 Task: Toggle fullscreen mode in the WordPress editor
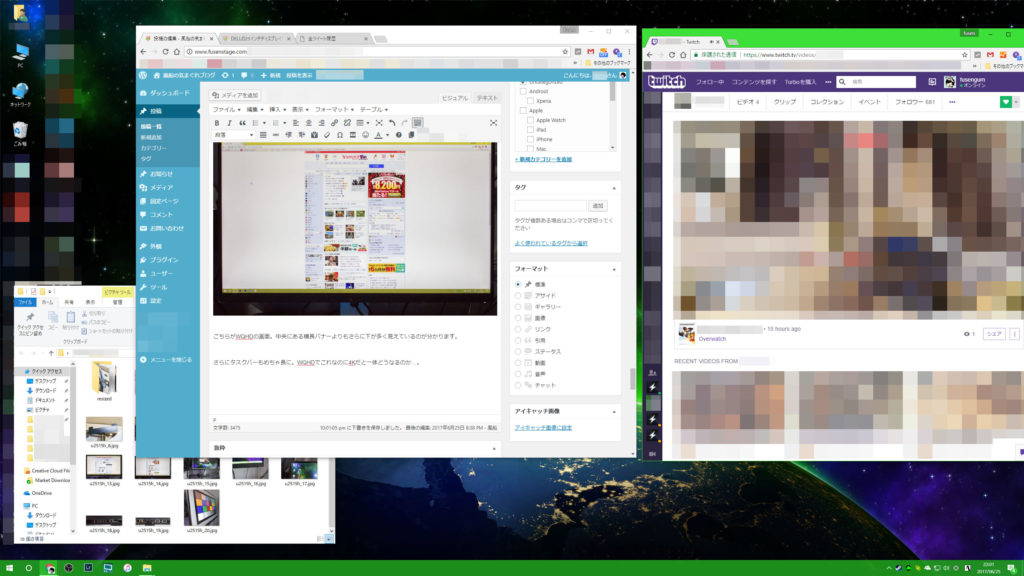coord(493,123)
